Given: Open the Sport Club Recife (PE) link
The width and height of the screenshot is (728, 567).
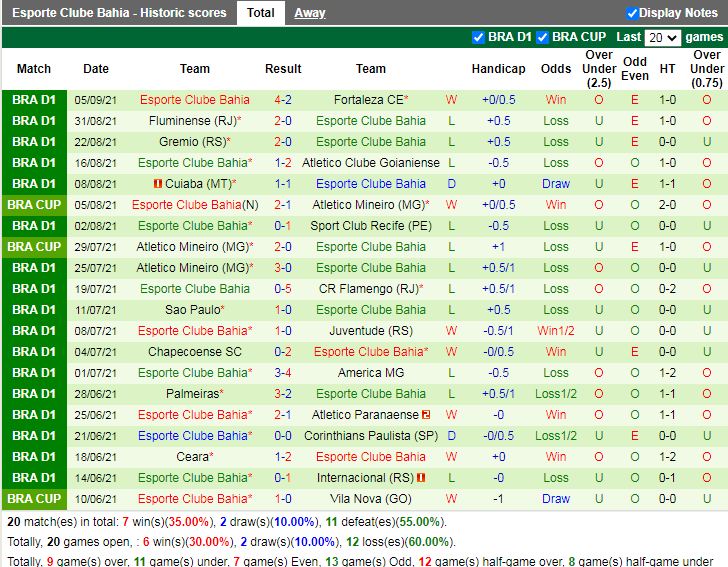Looking at the screenshot, I should tap(370, 226).
